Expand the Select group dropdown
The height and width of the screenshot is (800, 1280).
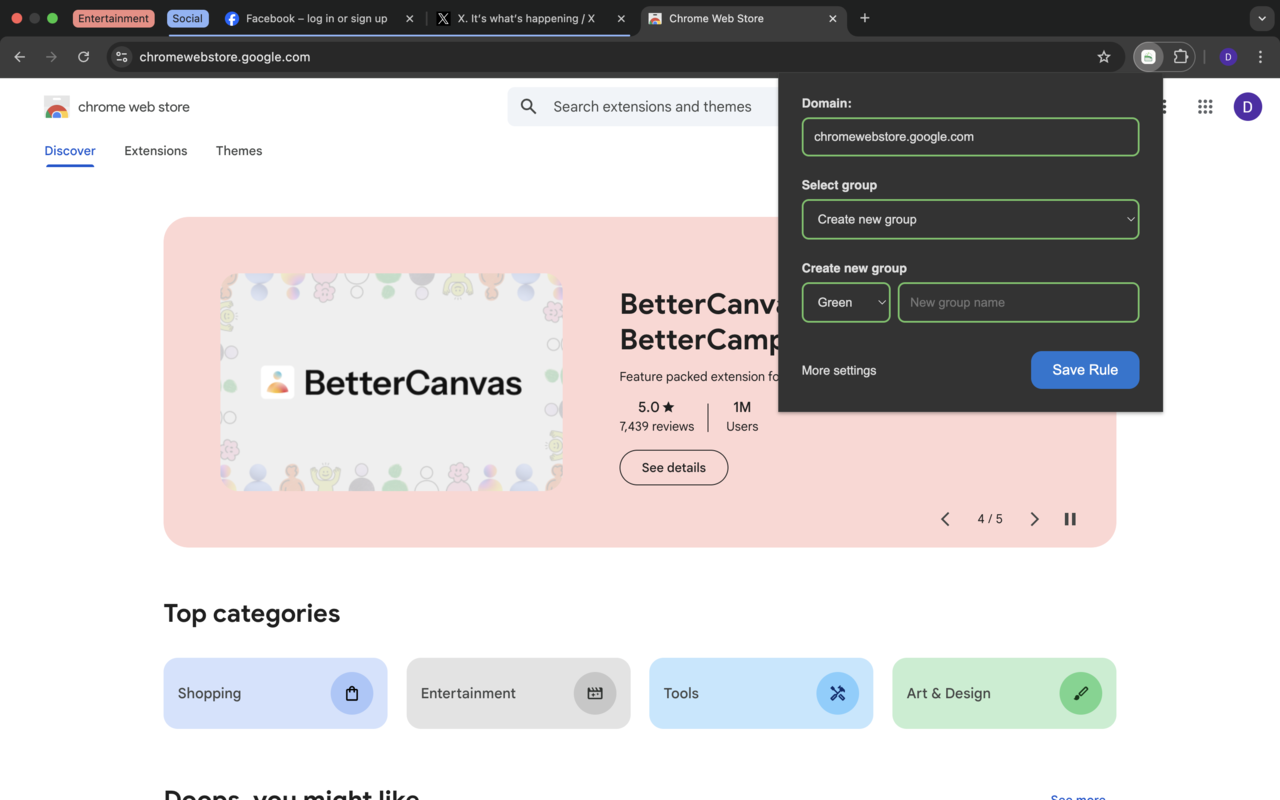pos(970,219)
